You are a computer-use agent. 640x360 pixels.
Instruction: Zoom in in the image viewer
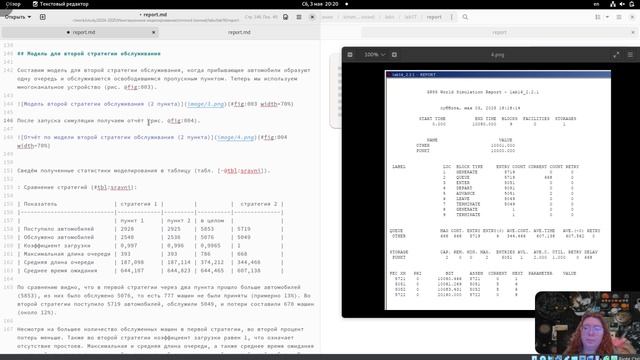click(x=394, y=55)
